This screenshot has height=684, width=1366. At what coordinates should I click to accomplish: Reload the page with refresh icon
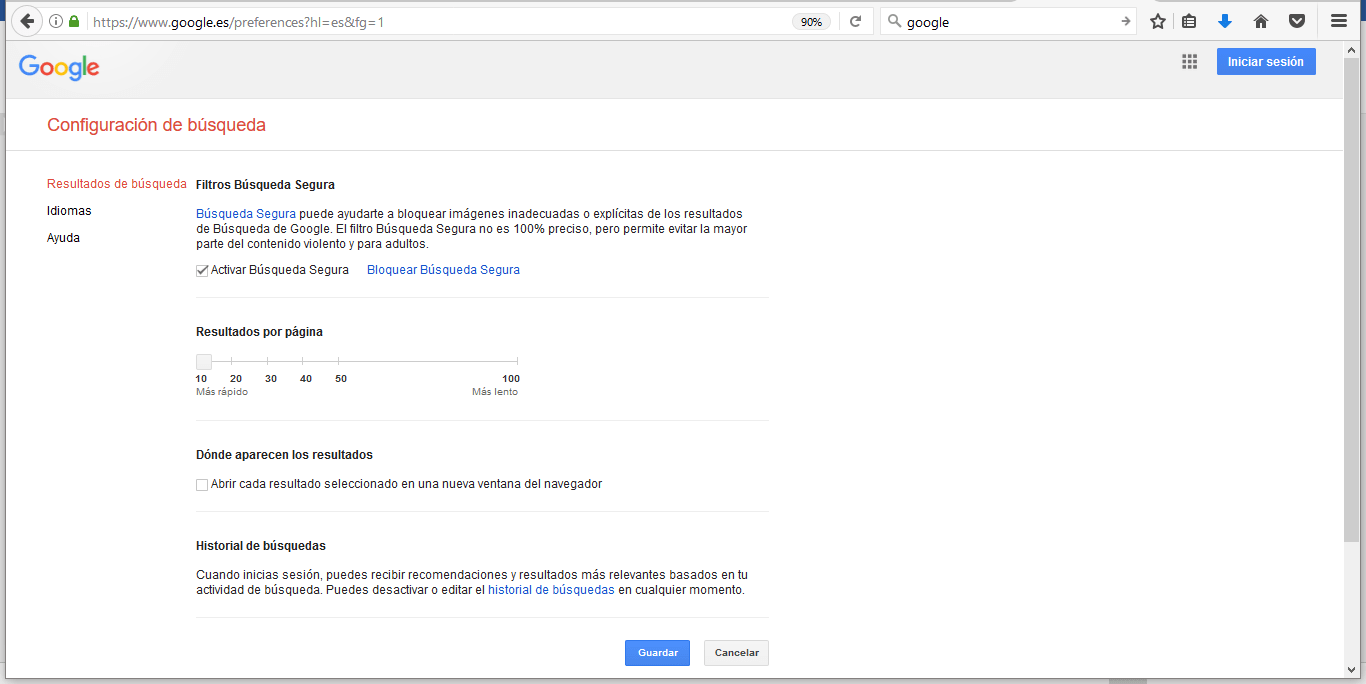pos(855,21)
